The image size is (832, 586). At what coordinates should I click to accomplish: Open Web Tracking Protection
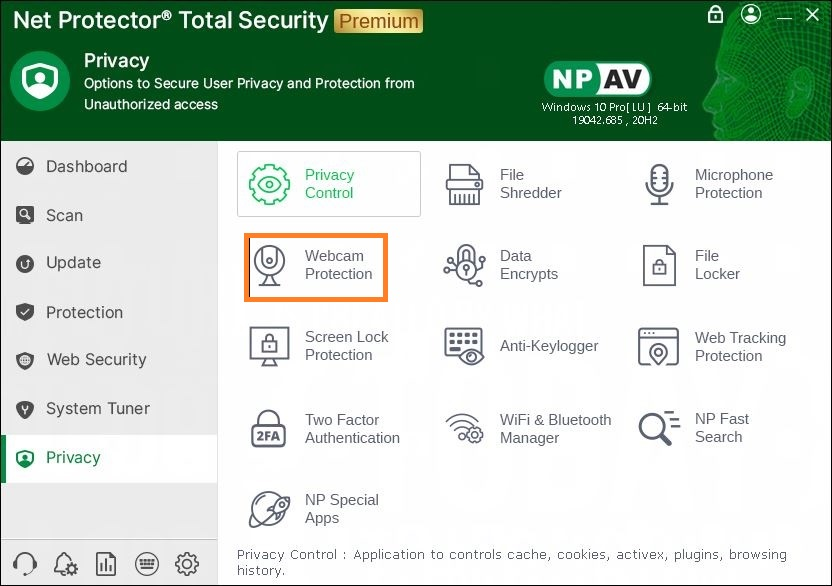[714, 347]
